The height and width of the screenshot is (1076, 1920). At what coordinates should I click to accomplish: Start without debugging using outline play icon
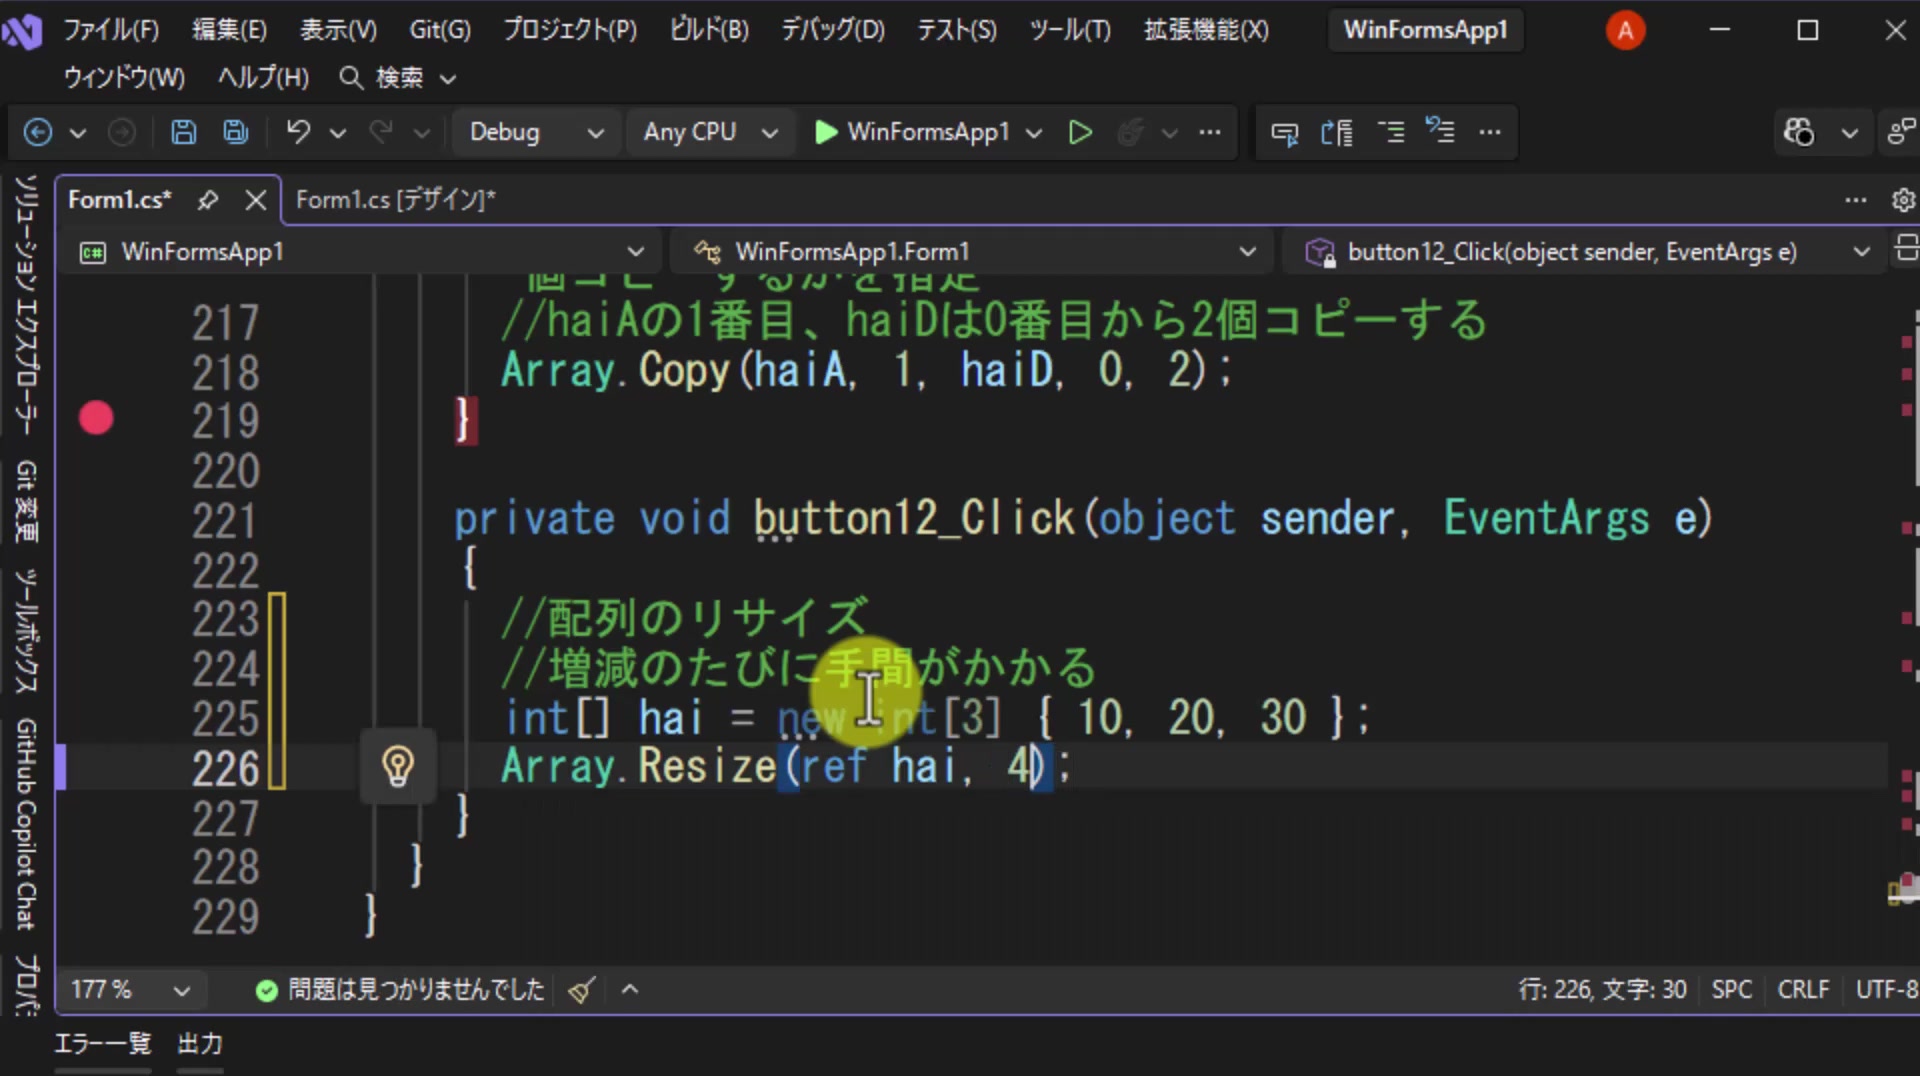tap(1080, 132)
